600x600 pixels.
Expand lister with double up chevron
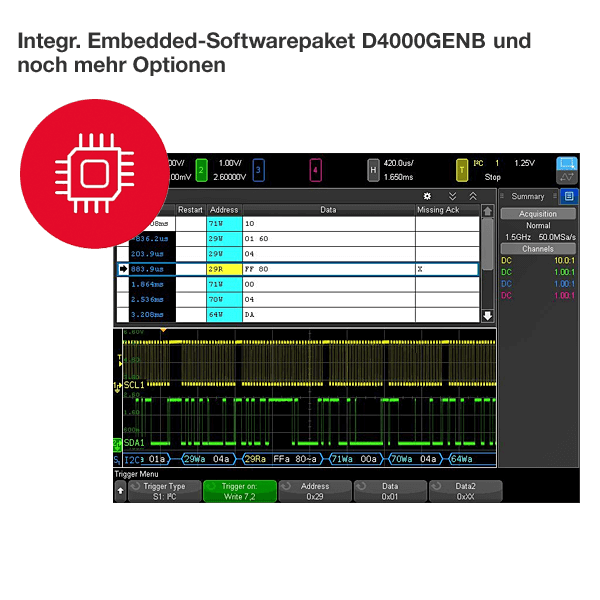473,196
